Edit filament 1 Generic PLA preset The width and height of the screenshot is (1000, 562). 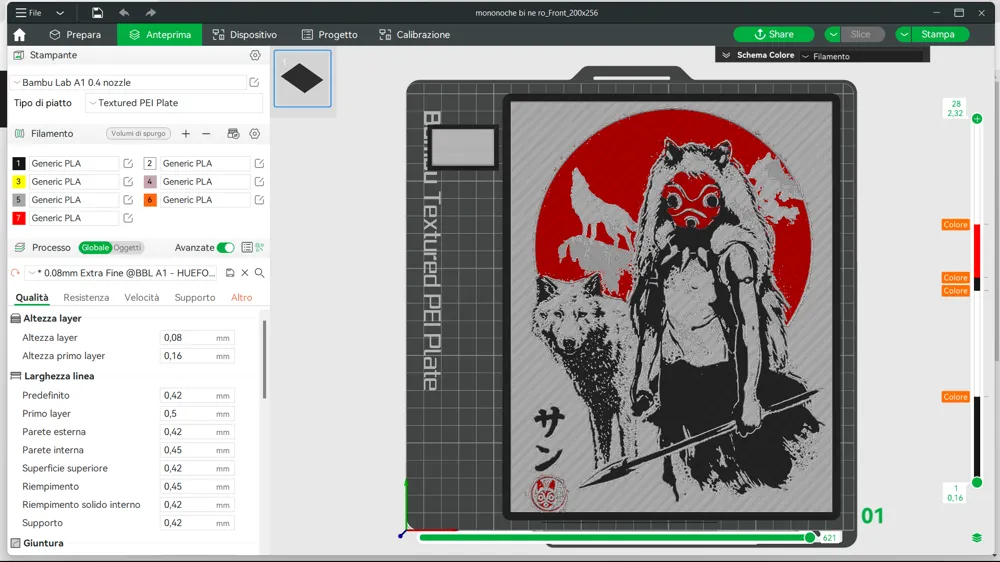click(128, 164)
